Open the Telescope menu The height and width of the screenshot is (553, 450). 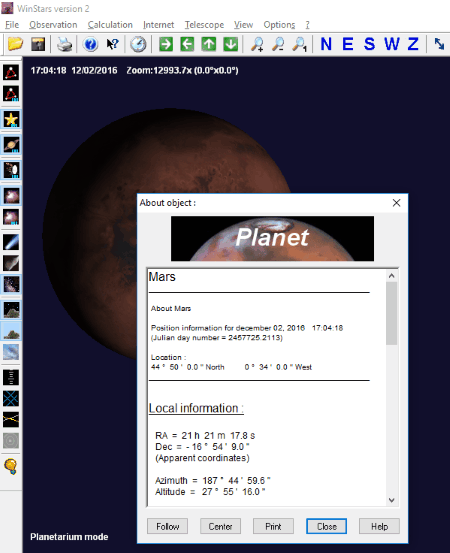[x=204, y=25]
